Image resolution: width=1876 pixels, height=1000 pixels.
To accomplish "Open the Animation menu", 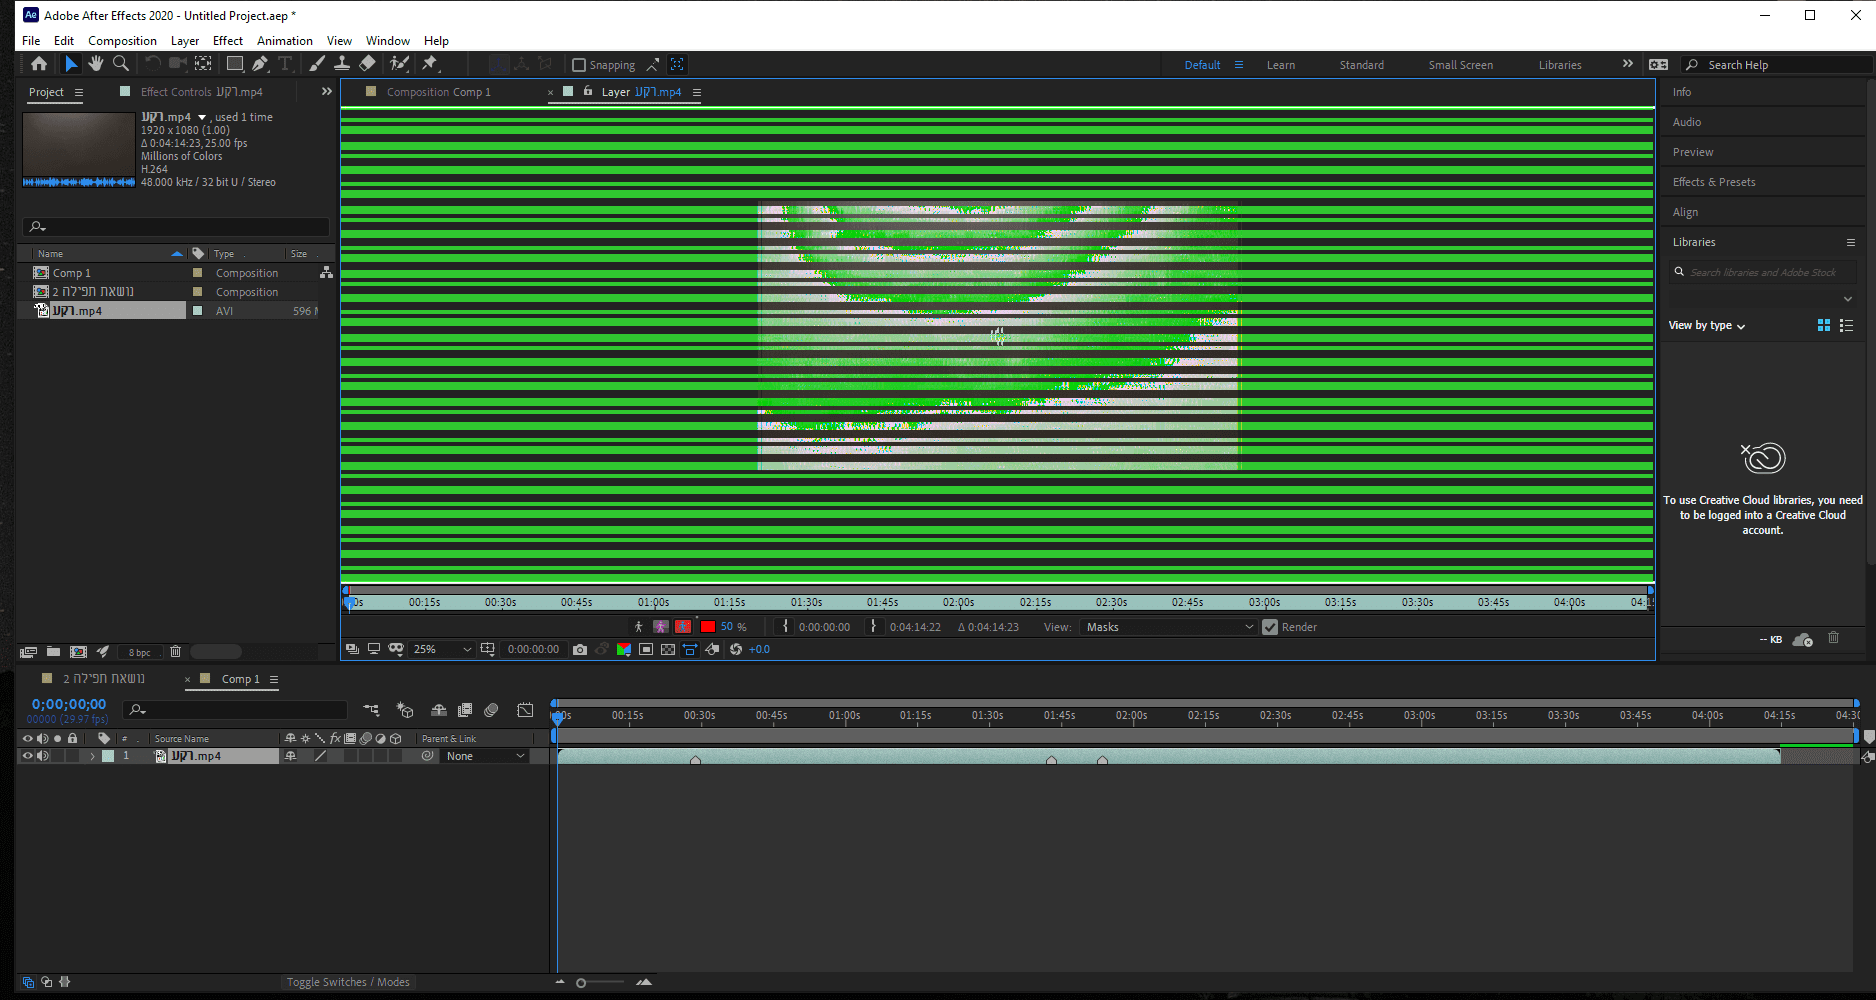I will [284, 41].
